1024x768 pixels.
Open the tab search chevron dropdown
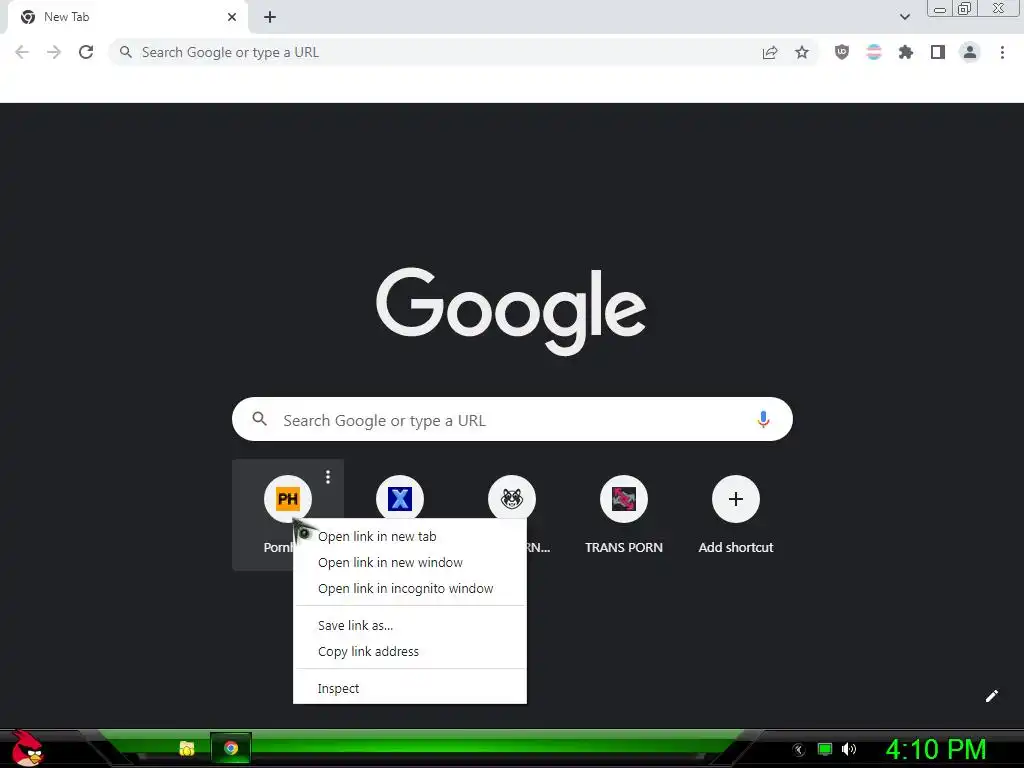904,17
